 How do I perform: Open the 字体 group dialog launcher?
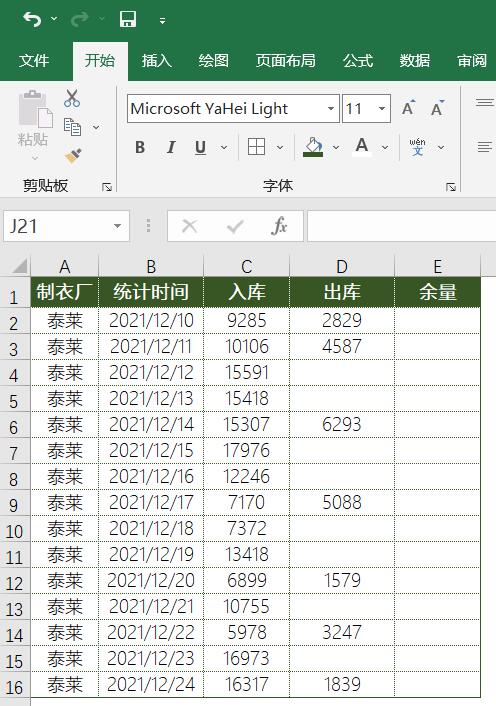[x=451, y=187]
